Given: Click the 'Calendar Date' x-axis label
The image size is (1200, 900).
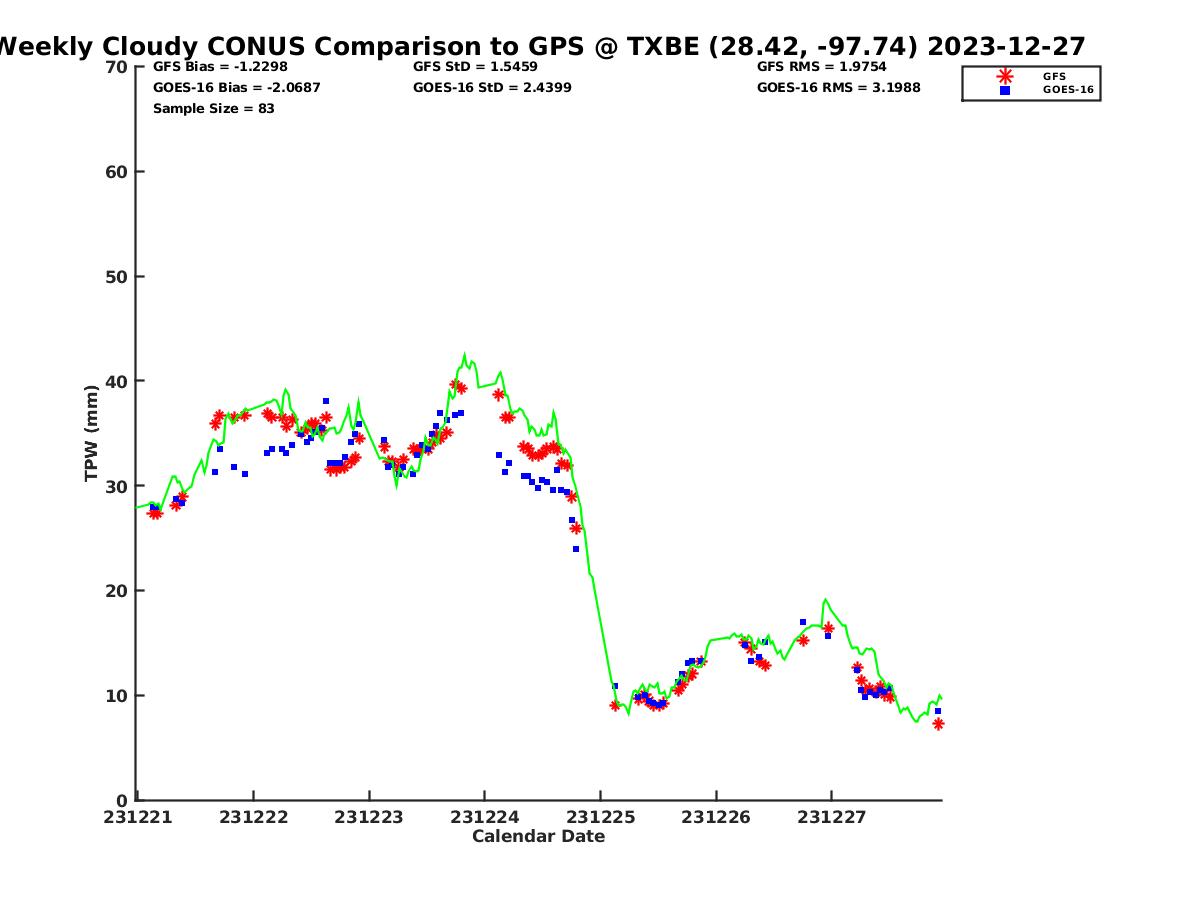Looking at the screenshot, I should pos(539,837).
